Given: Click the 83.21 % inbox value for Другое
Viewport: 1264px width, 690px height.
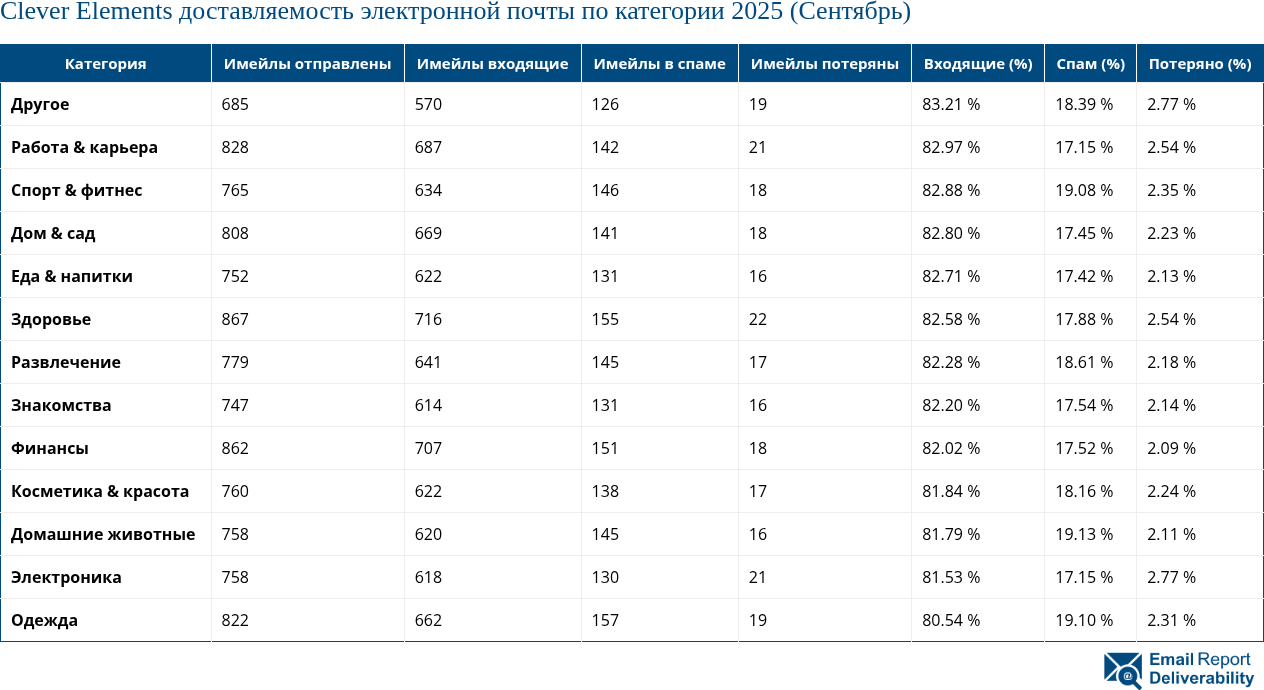Looking at the screenshot, I should pyautogui.click(x=950, y=104).
